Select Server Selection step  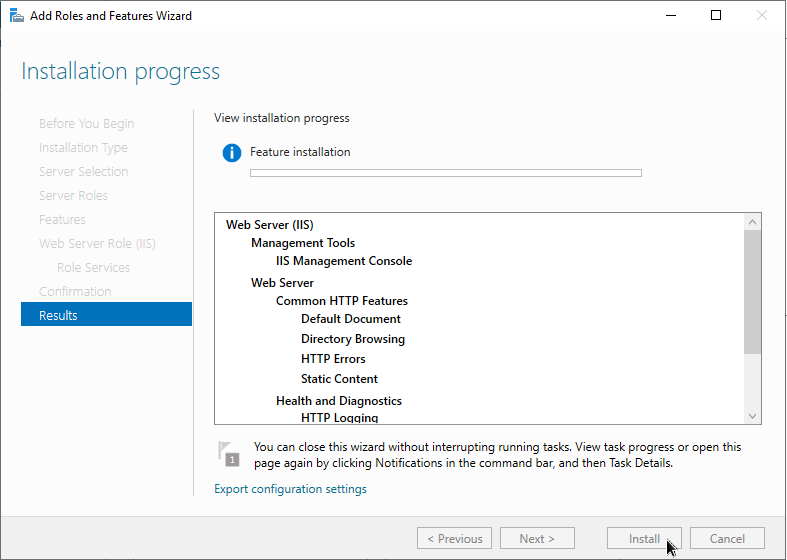(84, 172)
